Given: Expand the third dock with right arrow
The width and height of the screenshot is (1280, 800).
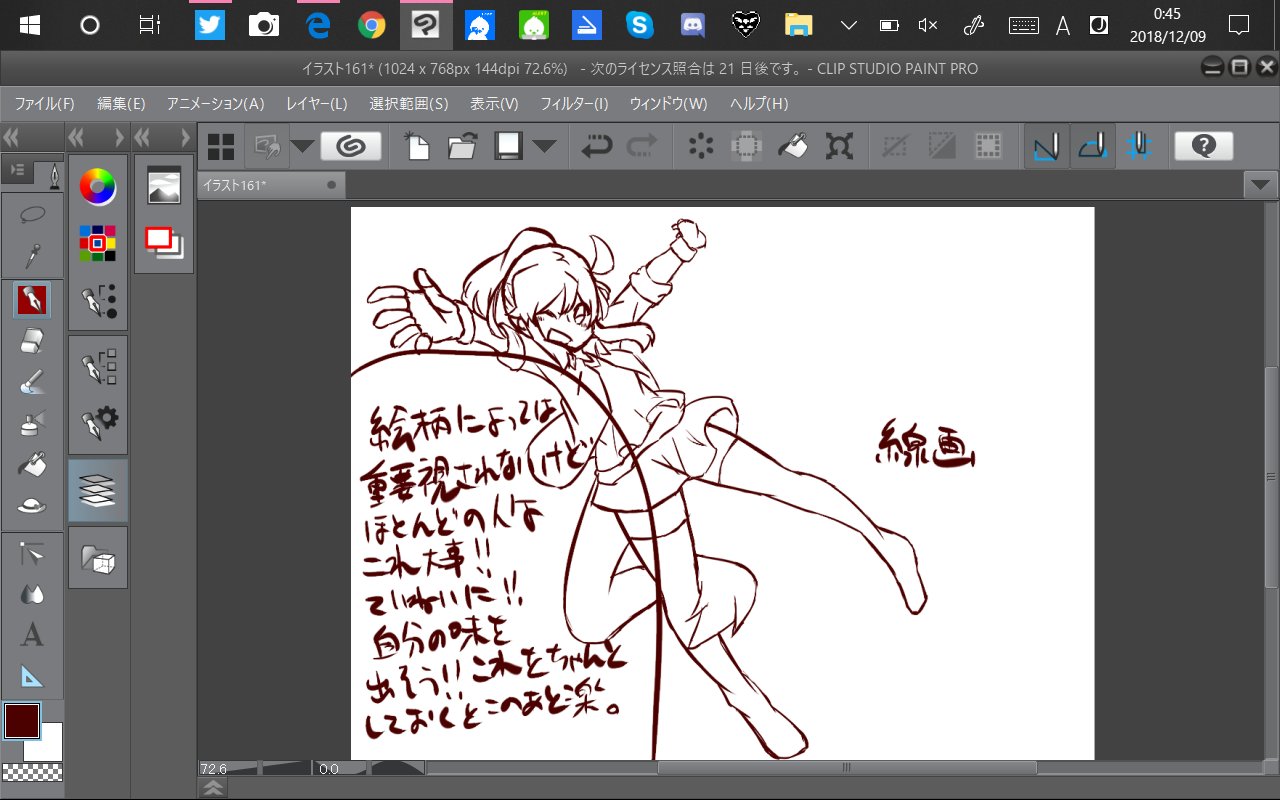Looking at the screenshot, I should tap(185, 137).
